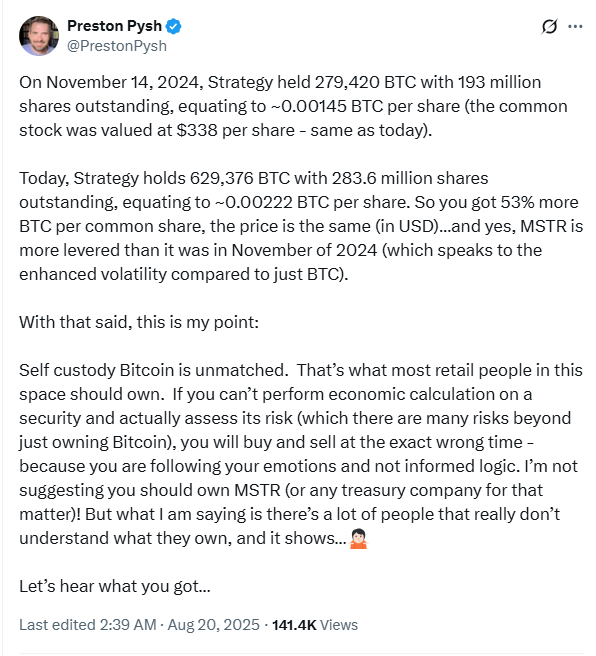596x656 pixels.
Task: Click the blue verified checkmark badge
Action: 173,26
